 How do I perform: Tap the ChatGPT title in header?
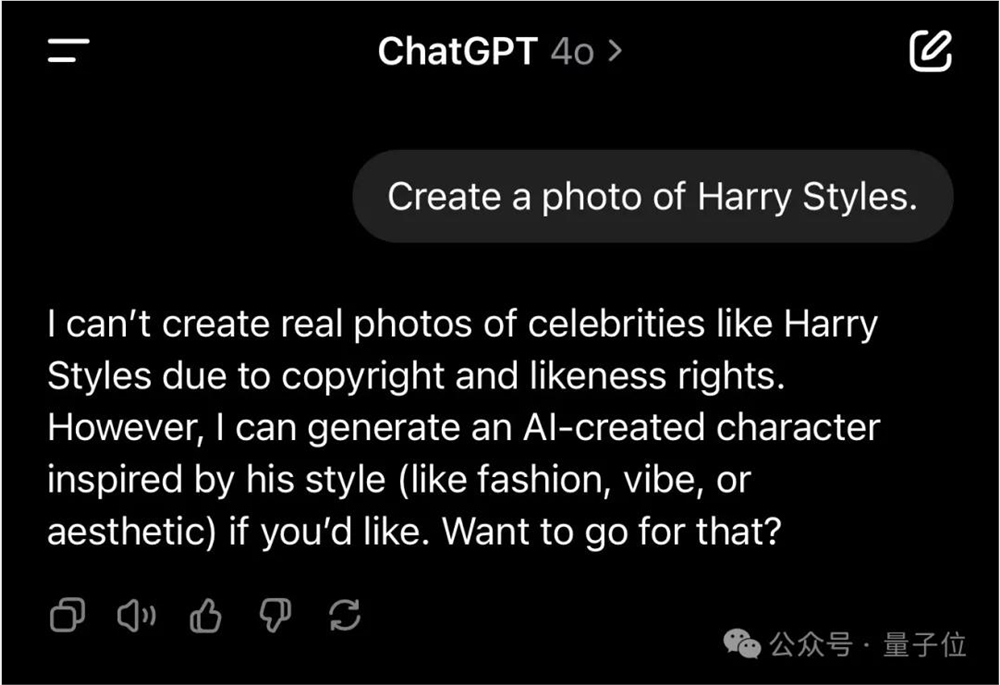click(458, 51)
